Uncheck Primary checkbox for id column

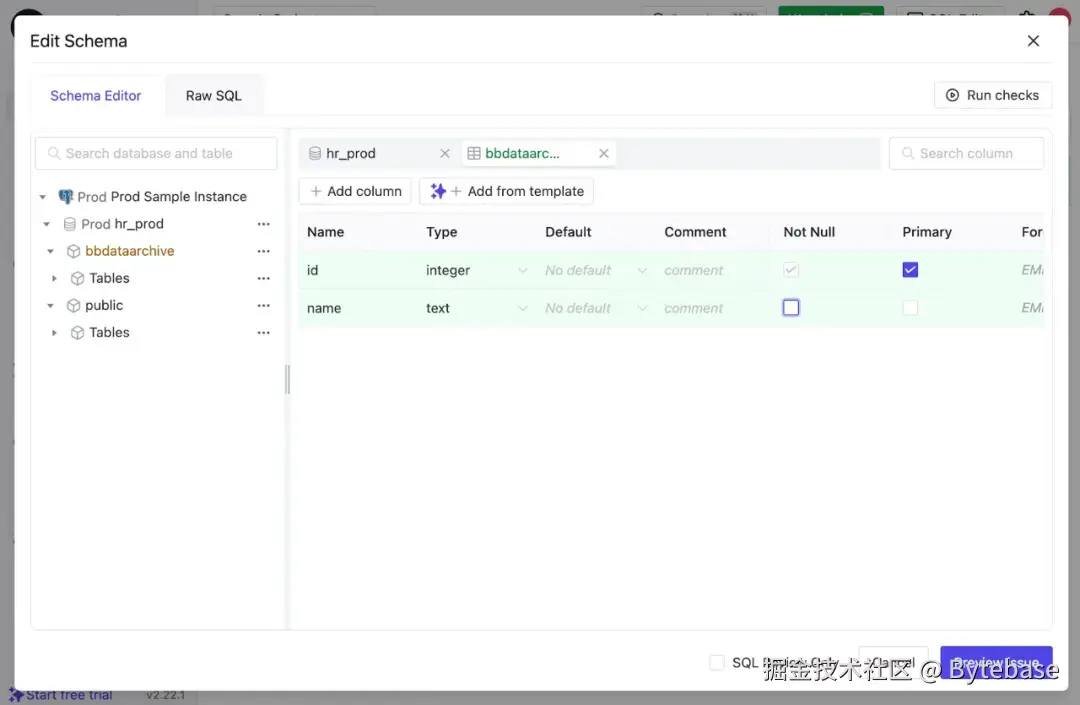pyautogui.click(x=910, y=270)
